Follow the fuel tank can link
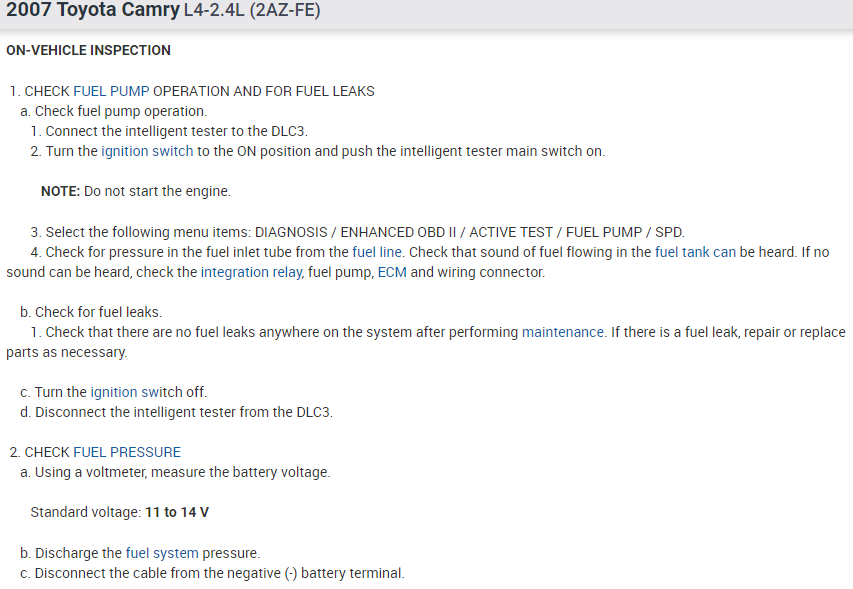This screenshot has height=589, width=853. 695,252
